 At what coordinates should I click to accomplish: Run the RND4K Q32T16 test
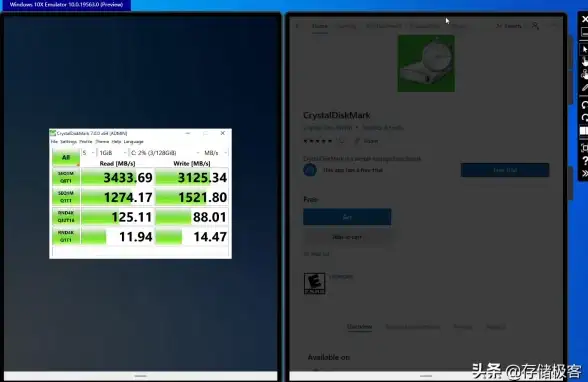(x=66, y=217)
